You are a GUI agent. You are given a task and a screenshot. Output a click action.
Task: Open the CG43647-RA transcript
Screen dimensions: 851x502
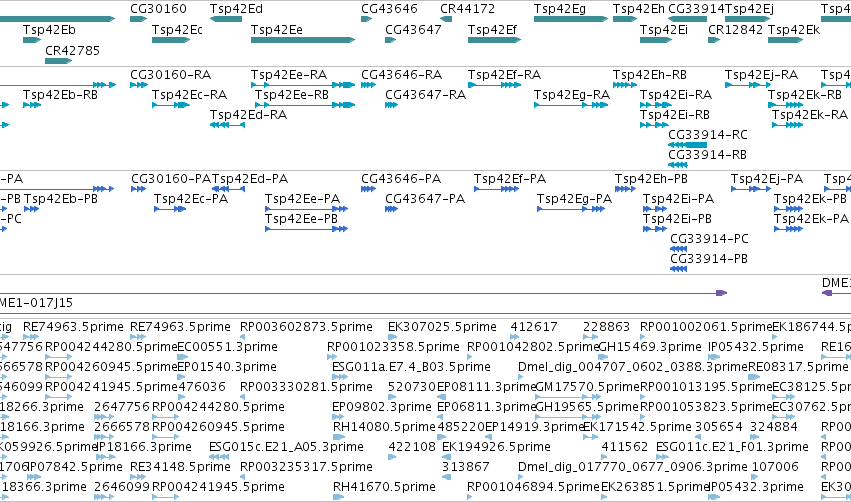391,105
